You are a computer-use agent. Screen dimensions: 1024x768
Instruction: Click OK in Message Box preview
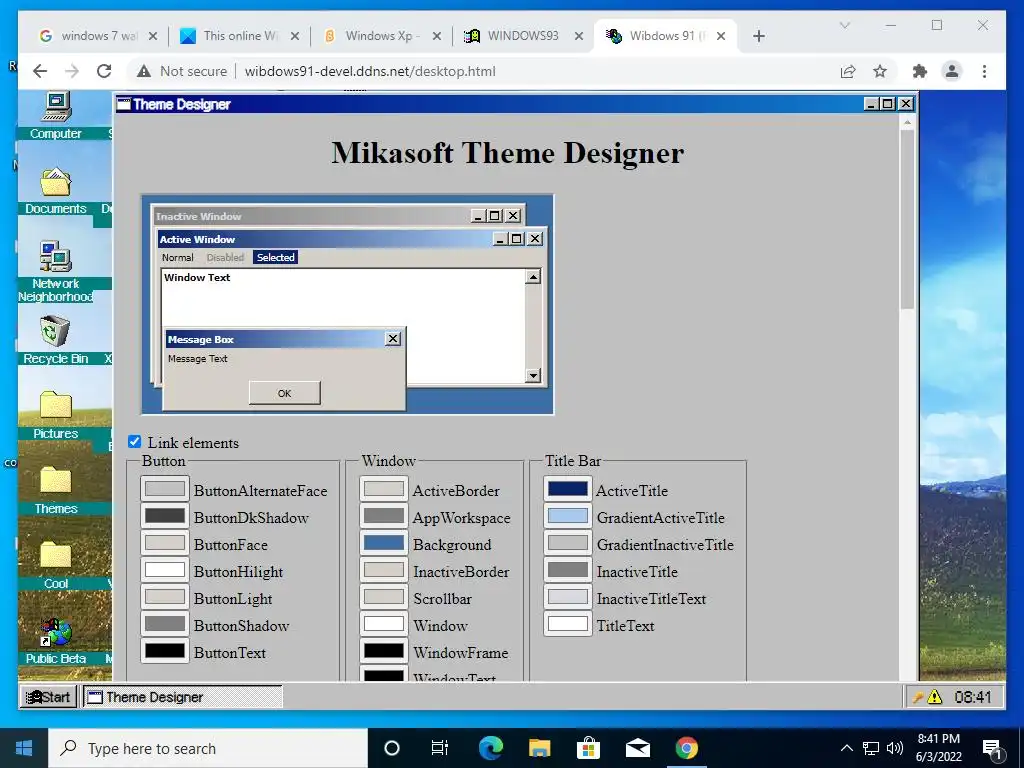[x=285, y=393]
